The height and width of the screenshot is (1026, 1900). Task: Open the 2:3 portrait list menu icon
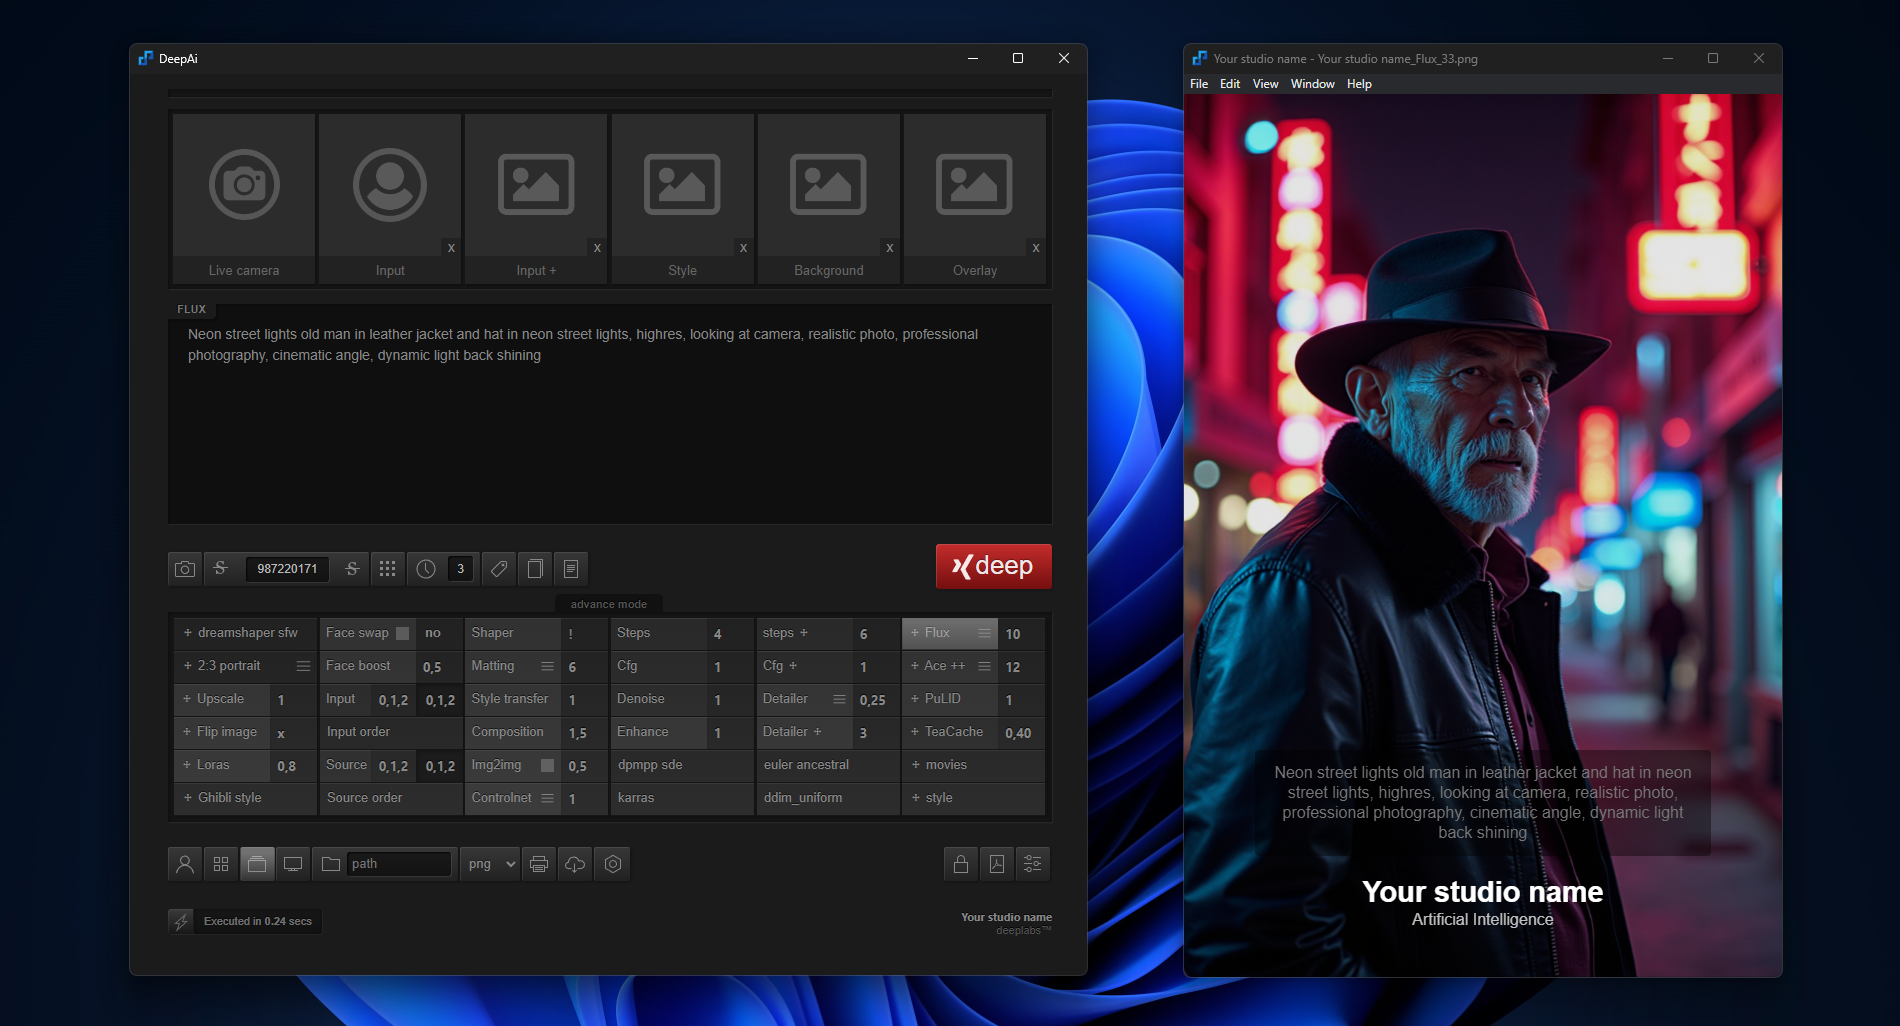click(303, 666)
